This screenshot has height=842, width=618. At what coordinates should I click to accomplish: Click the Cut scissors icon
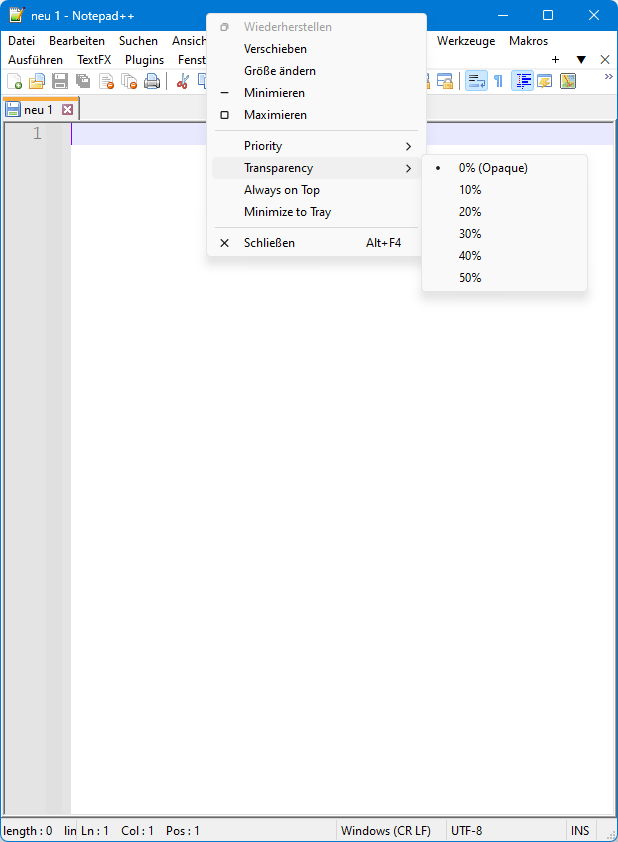183,81
